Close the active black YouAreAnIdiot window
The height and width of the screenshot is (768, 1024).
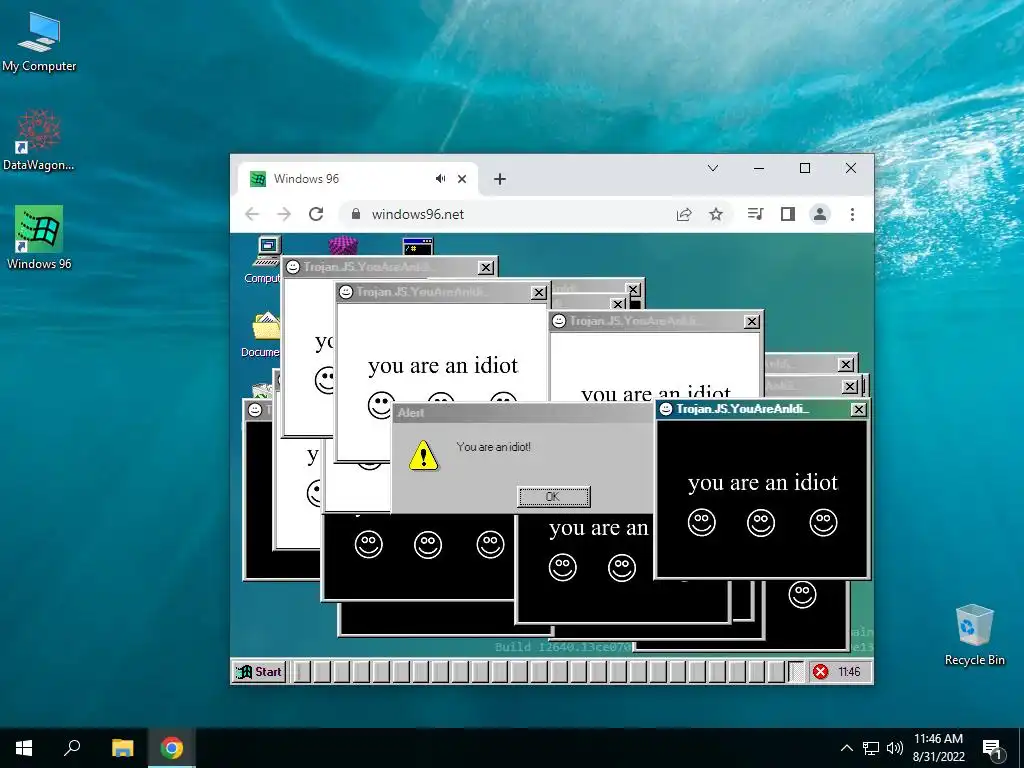coord(859,409)
